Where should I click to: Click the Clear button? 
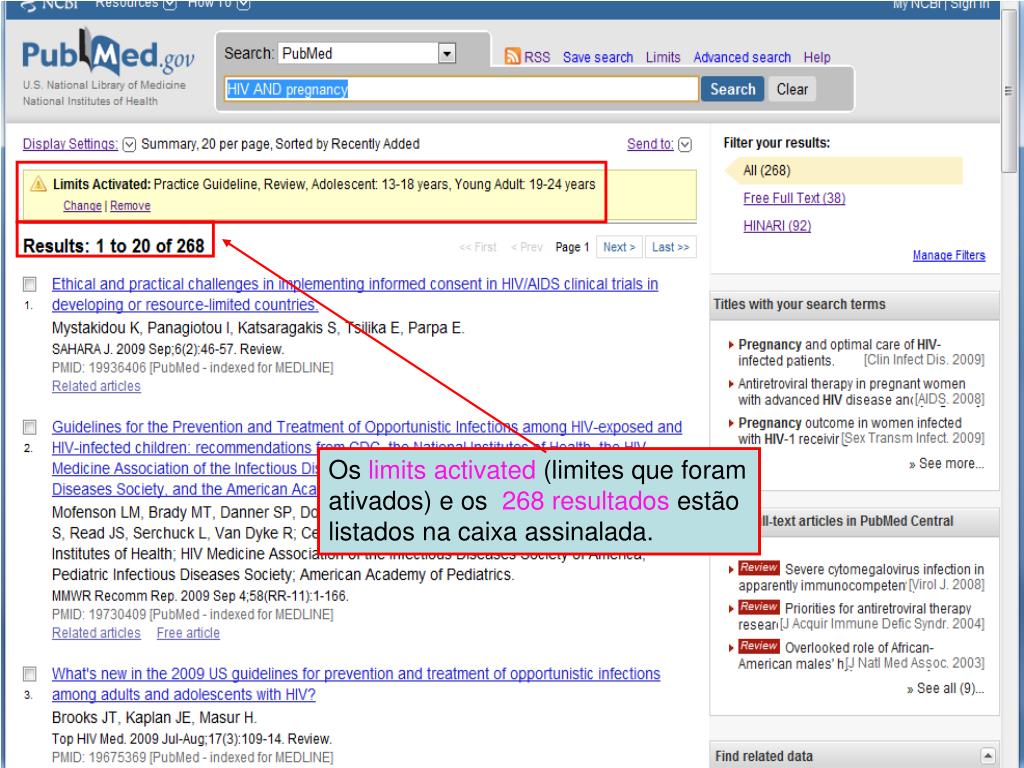coord(792,89)
